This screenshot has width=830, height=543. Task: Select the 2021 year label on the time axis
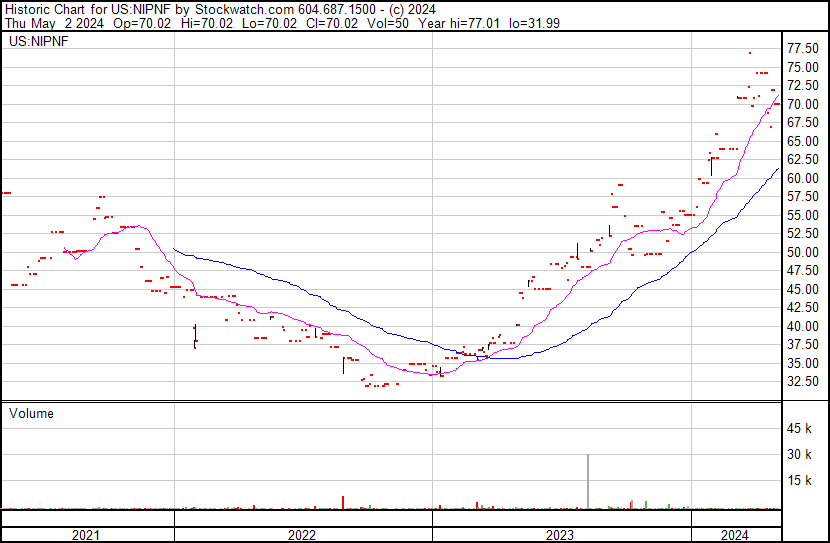click(x=87, y=535)
